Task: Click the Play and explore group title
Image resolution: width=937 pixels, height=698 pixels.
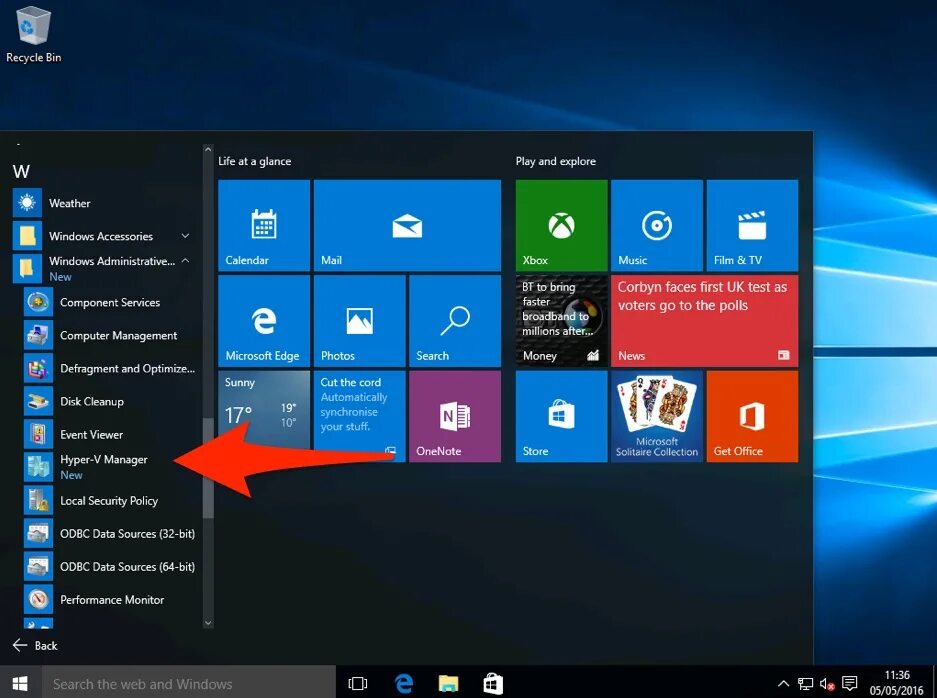Action: [x=556, y=161]
